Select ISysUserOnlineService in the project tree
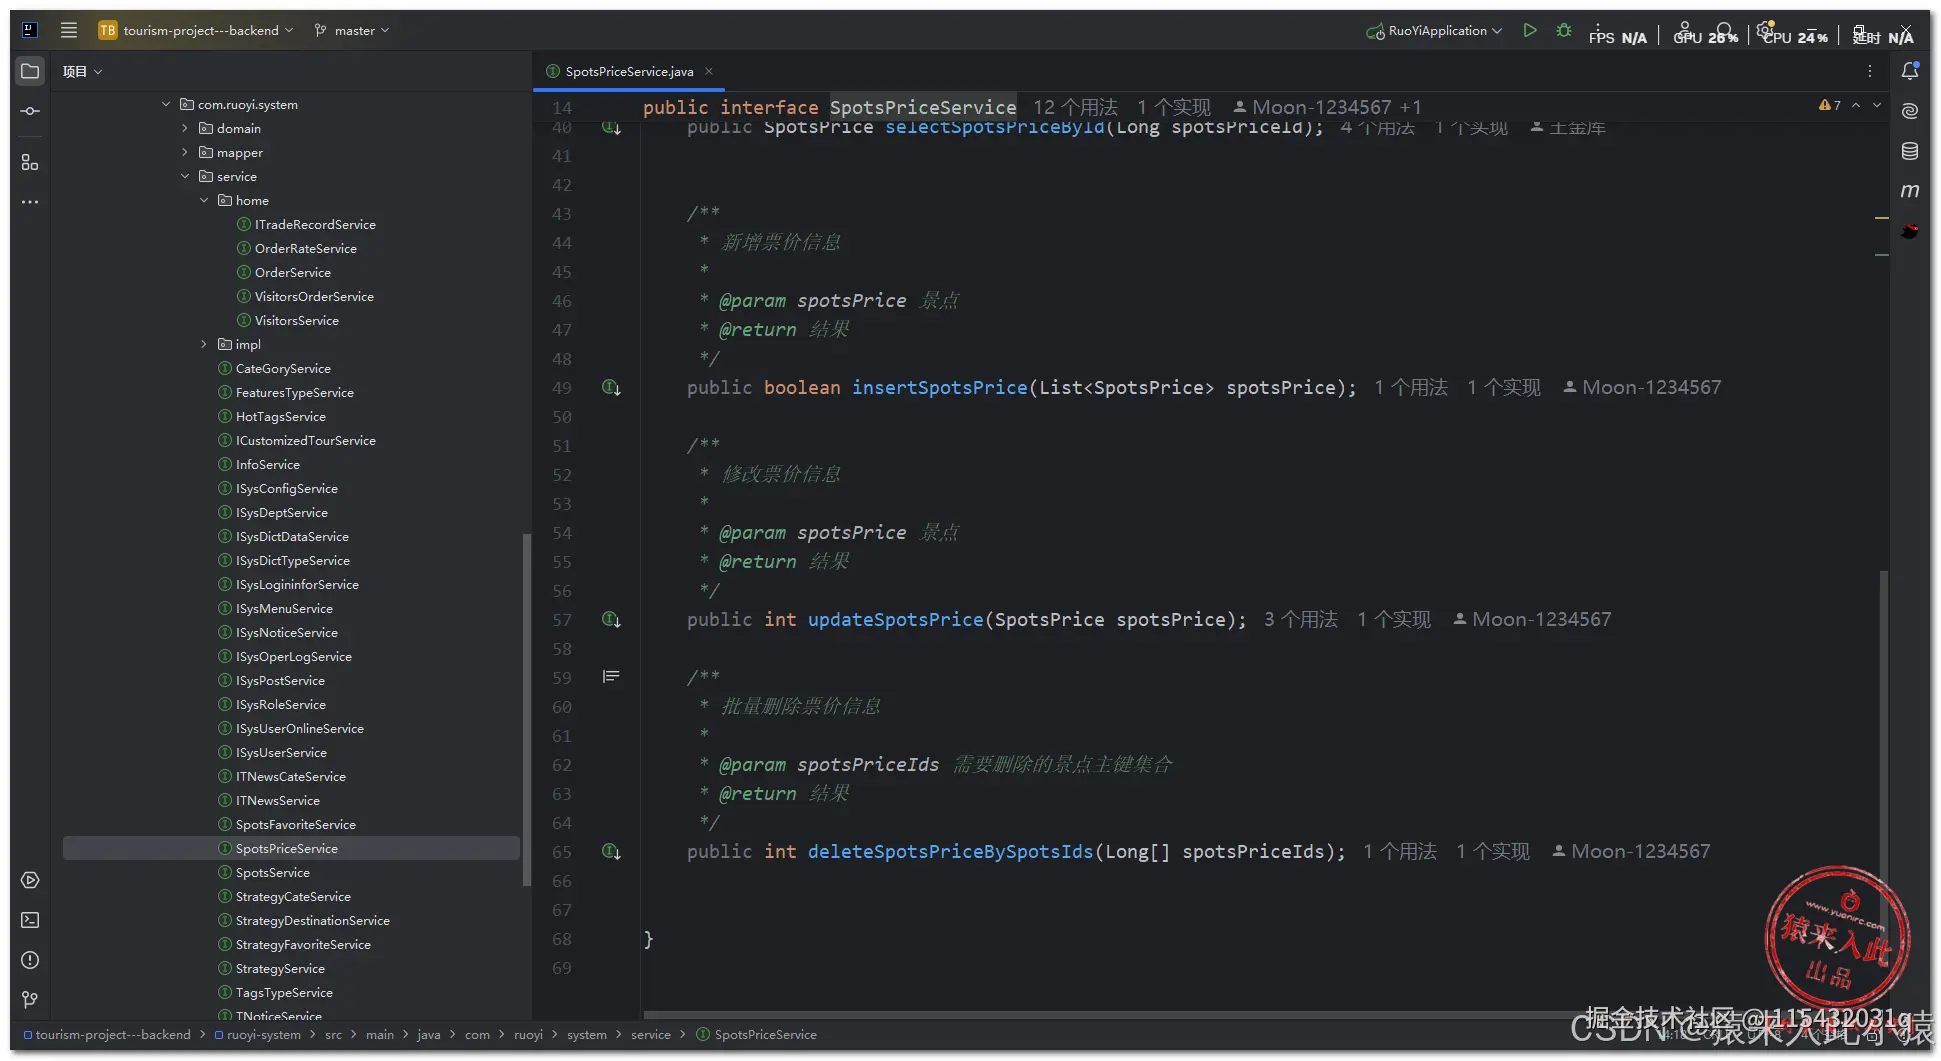This screenshot has width=1941, height=1061. coord(299,728)
